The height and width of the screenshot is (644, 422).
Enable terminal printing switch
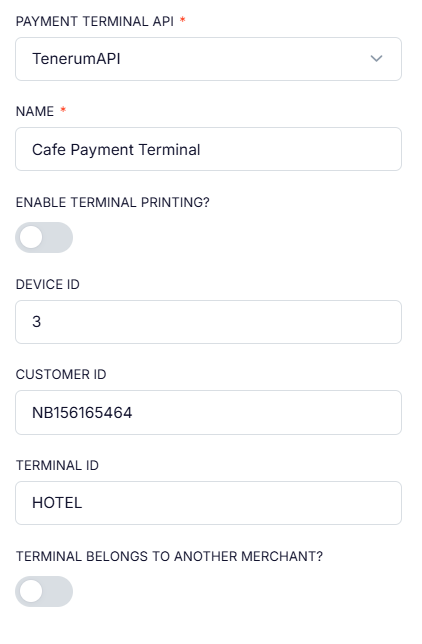[44, 237]
